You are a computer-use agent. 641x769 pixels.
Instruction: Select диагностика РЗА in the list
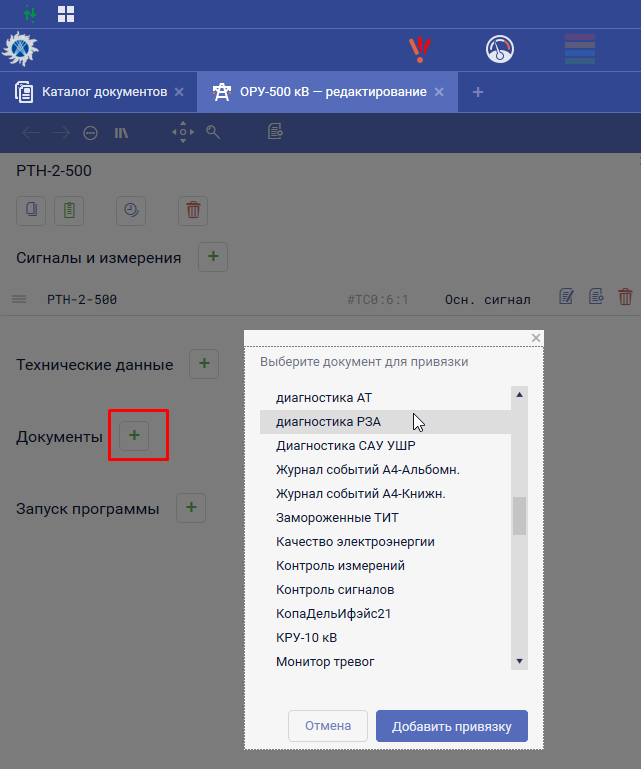[x=328, y=422]
